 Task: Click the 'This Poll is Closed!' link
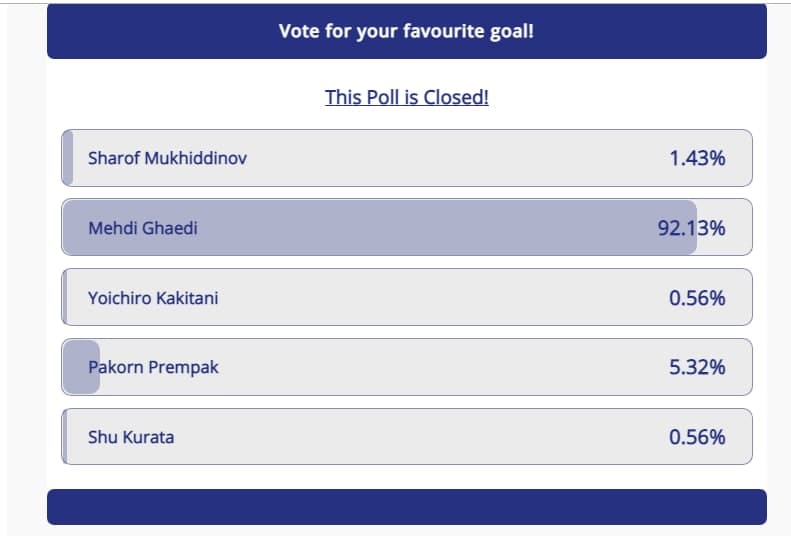click(407, 97)
